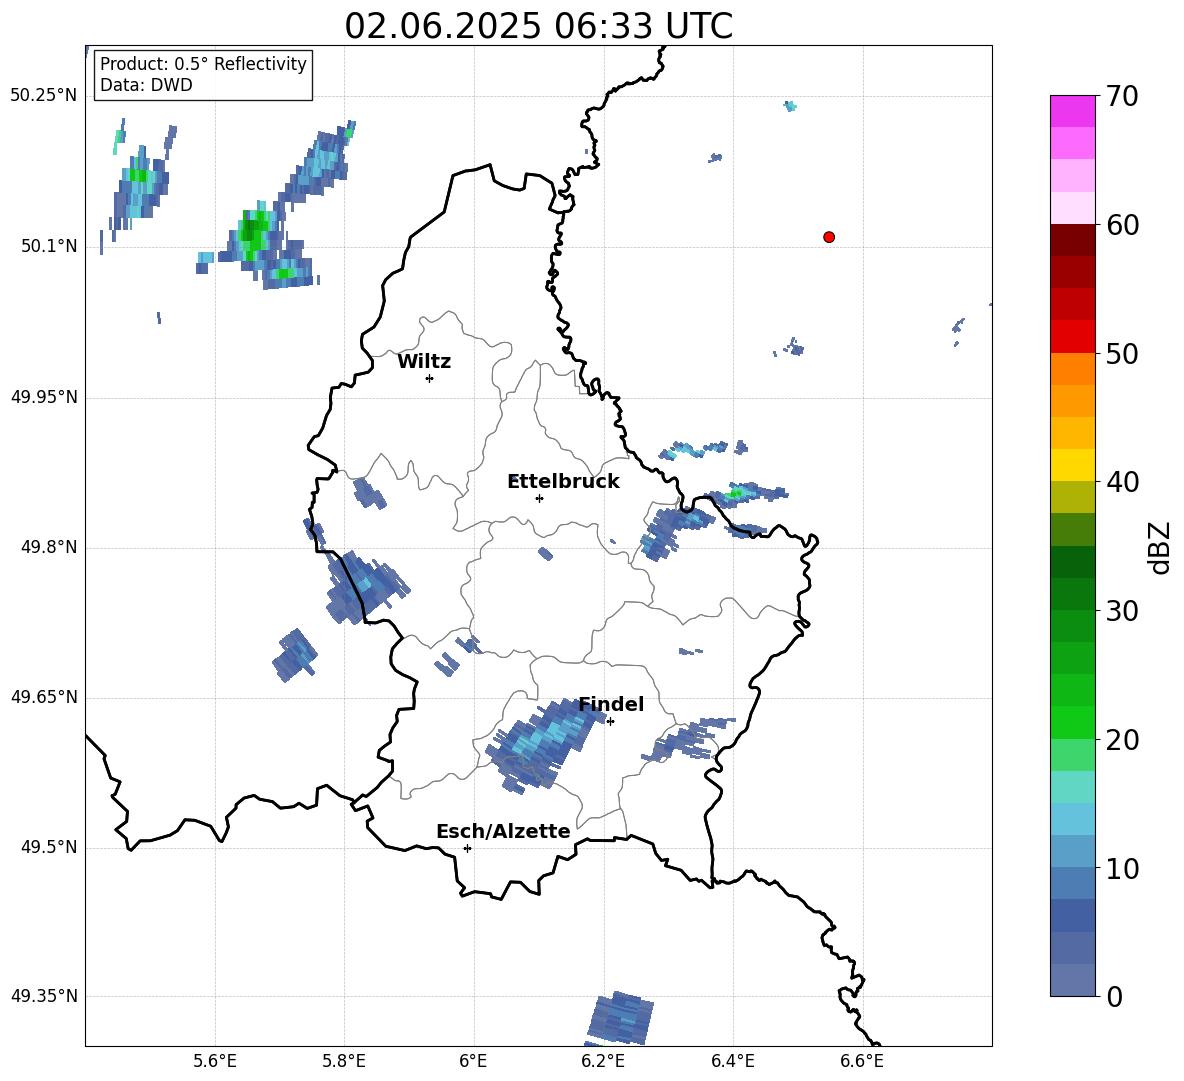Click the 49.35°N latitude label
Screen dimensions: 1184x1081
coord(44,996)
